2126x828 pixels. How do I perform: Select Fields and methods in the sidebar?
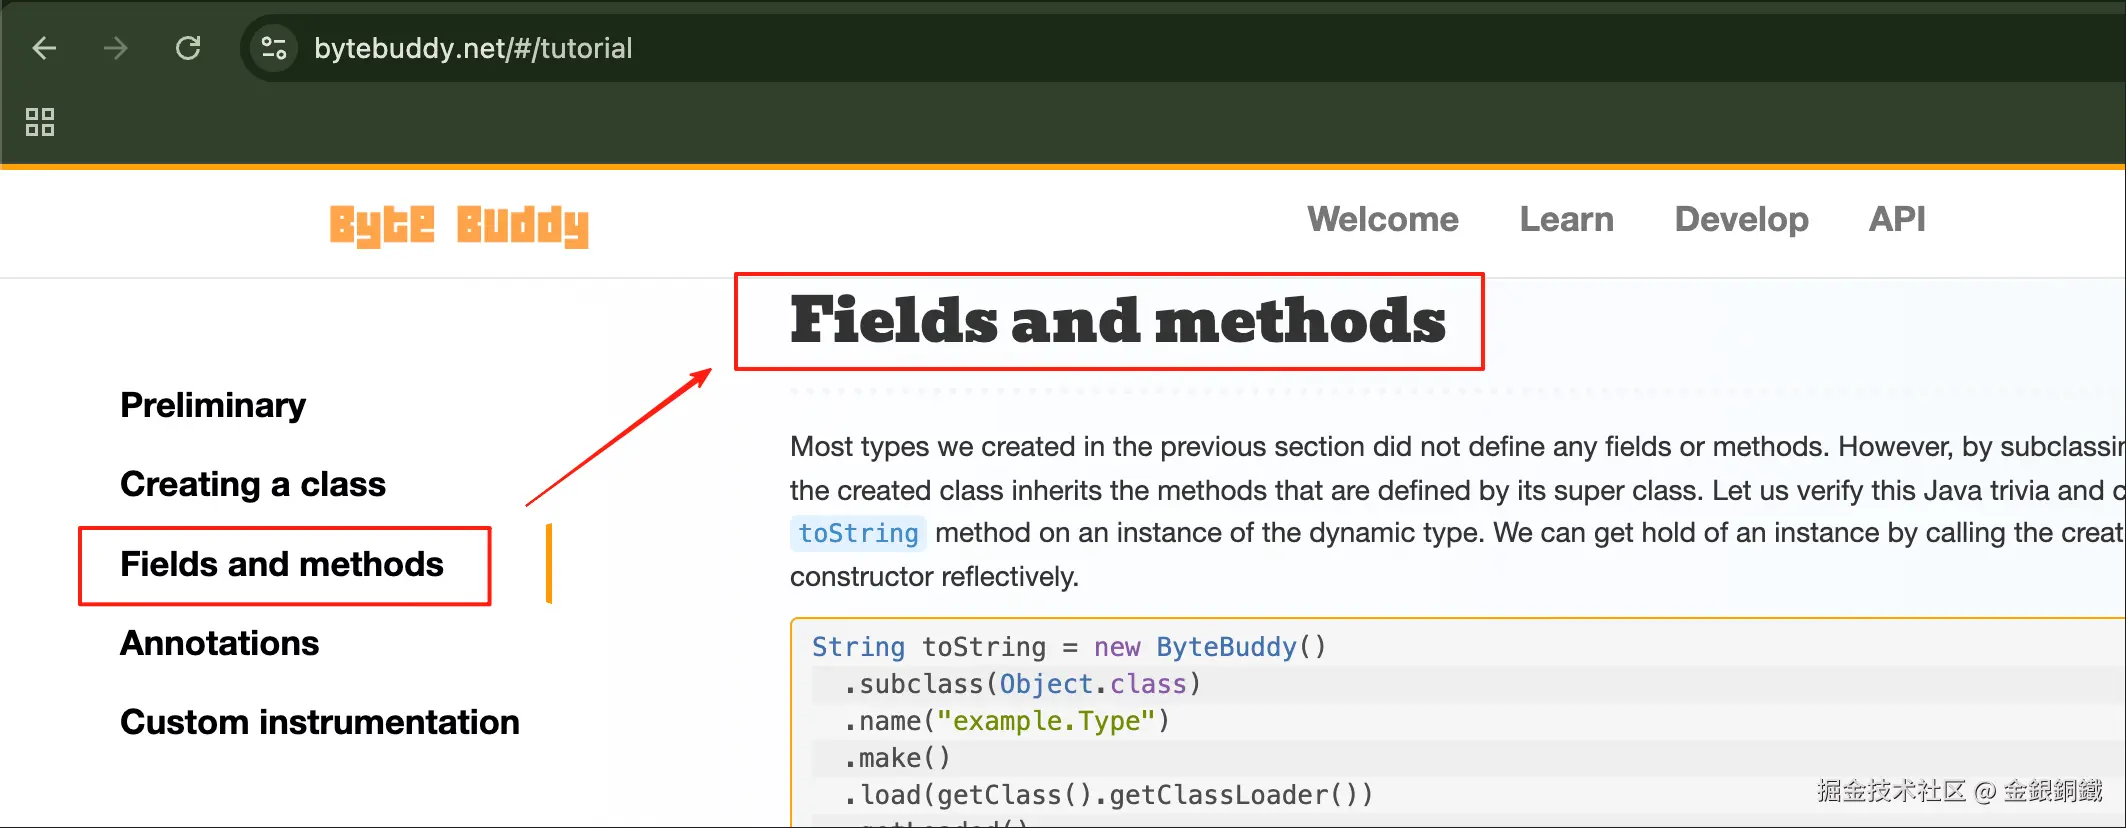(282, 564)
